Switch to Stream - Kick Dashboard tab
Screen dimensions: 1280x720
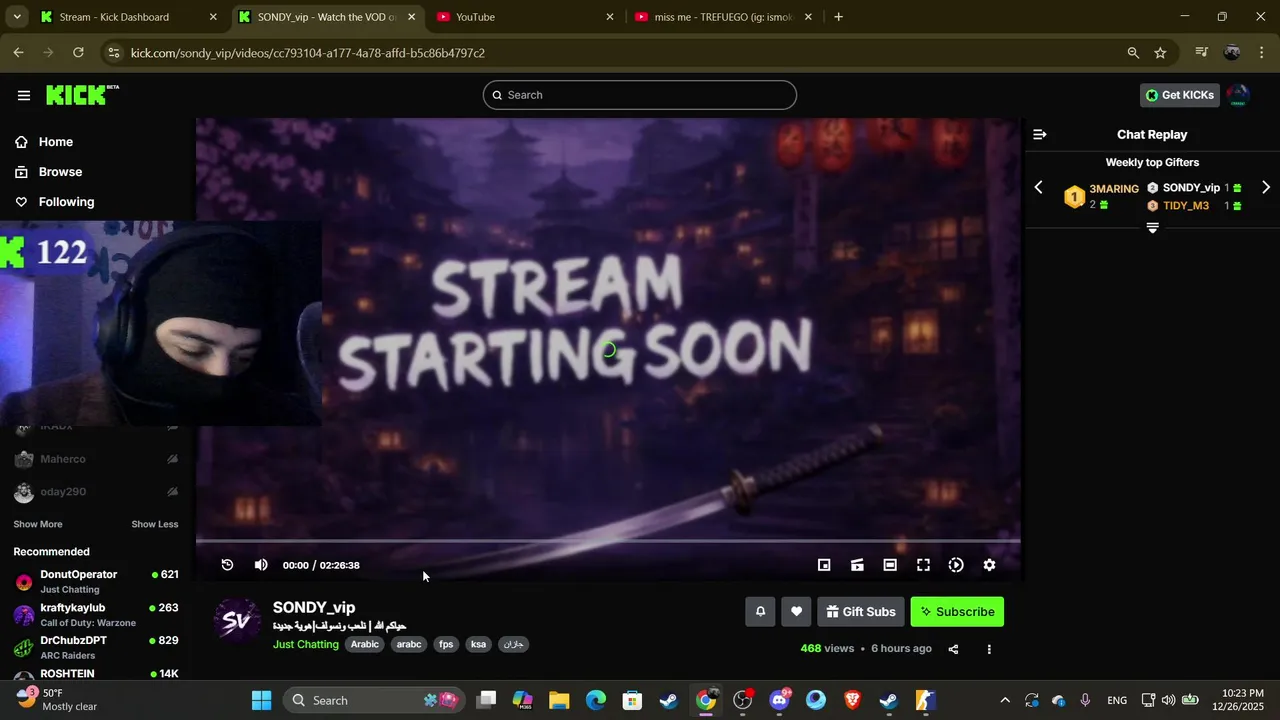point(128,17)
